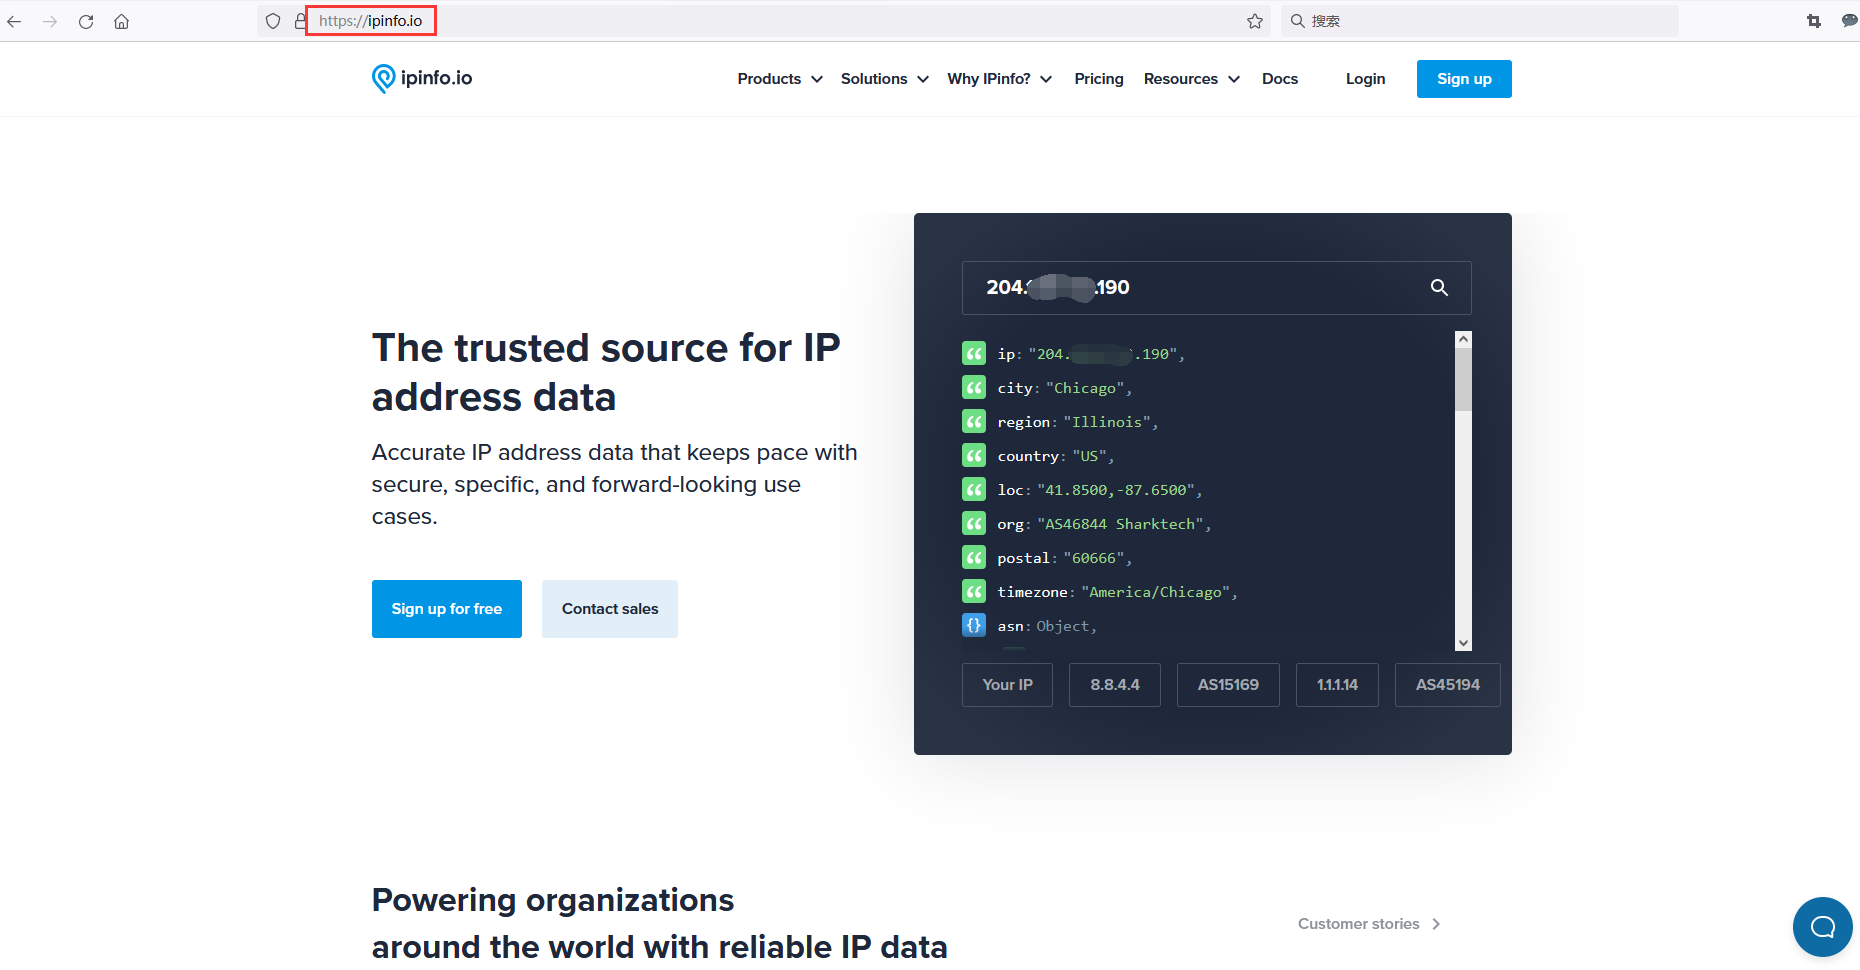Open the support chat widget button
The width and height of the screenshot is (1860, 970).
[1822, 927]
